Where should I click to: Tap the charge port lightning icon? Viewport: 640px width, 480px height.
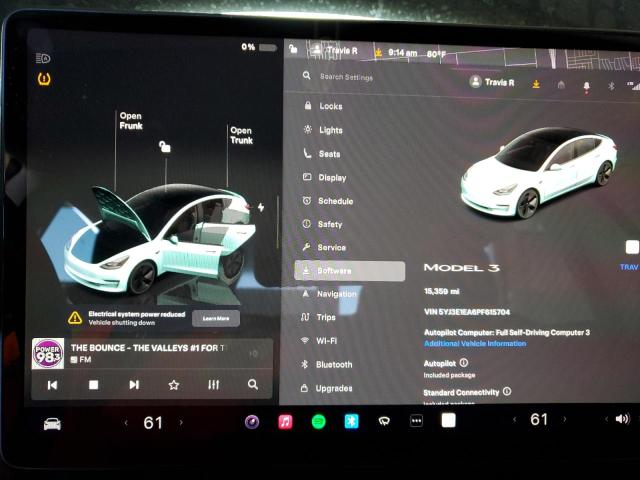point(261,207)
